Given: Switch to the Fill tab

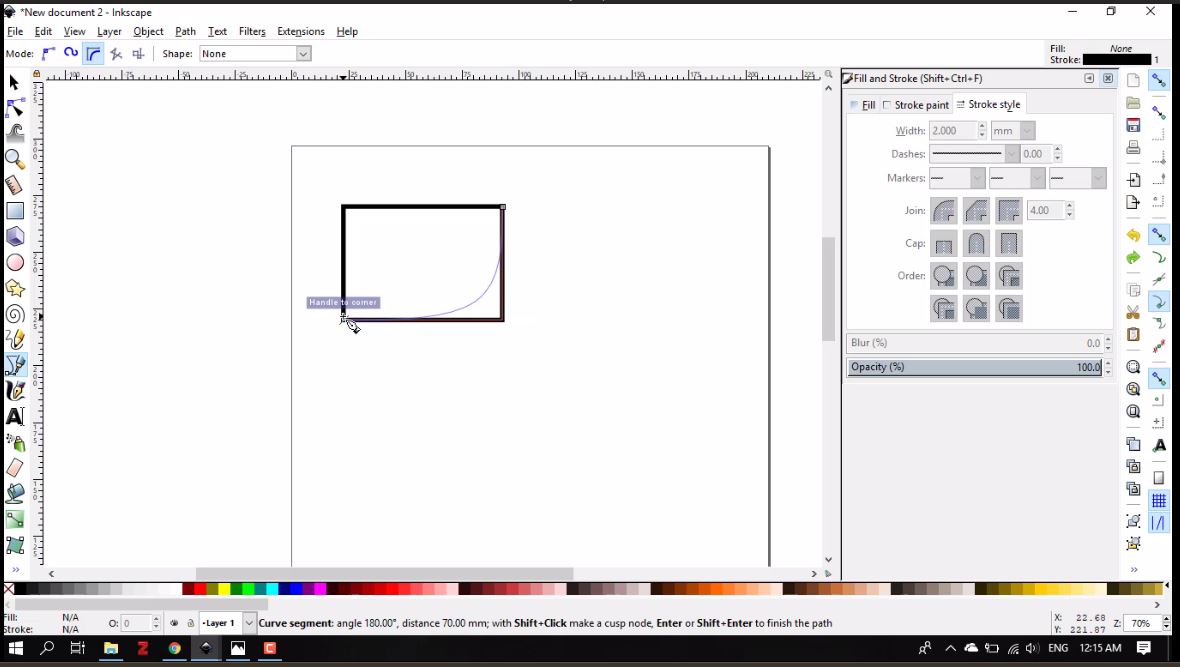Looking at the screenshot, I should click(862, 105).
